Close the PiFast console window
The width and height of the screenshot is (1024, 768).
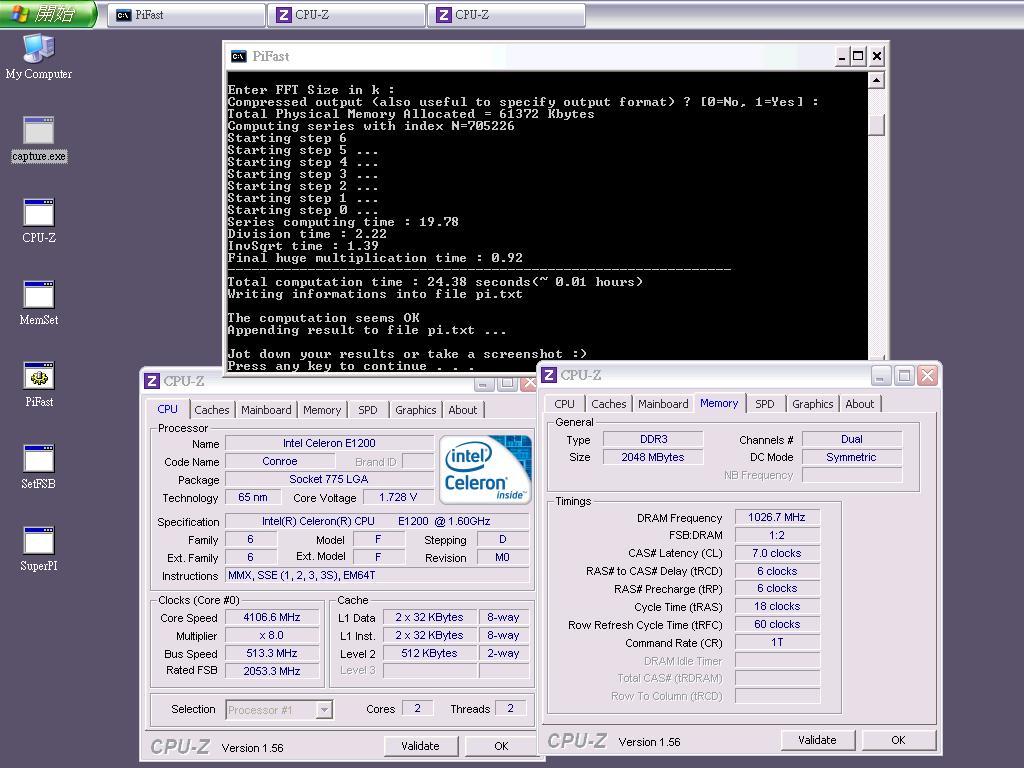tap(876, 56)
